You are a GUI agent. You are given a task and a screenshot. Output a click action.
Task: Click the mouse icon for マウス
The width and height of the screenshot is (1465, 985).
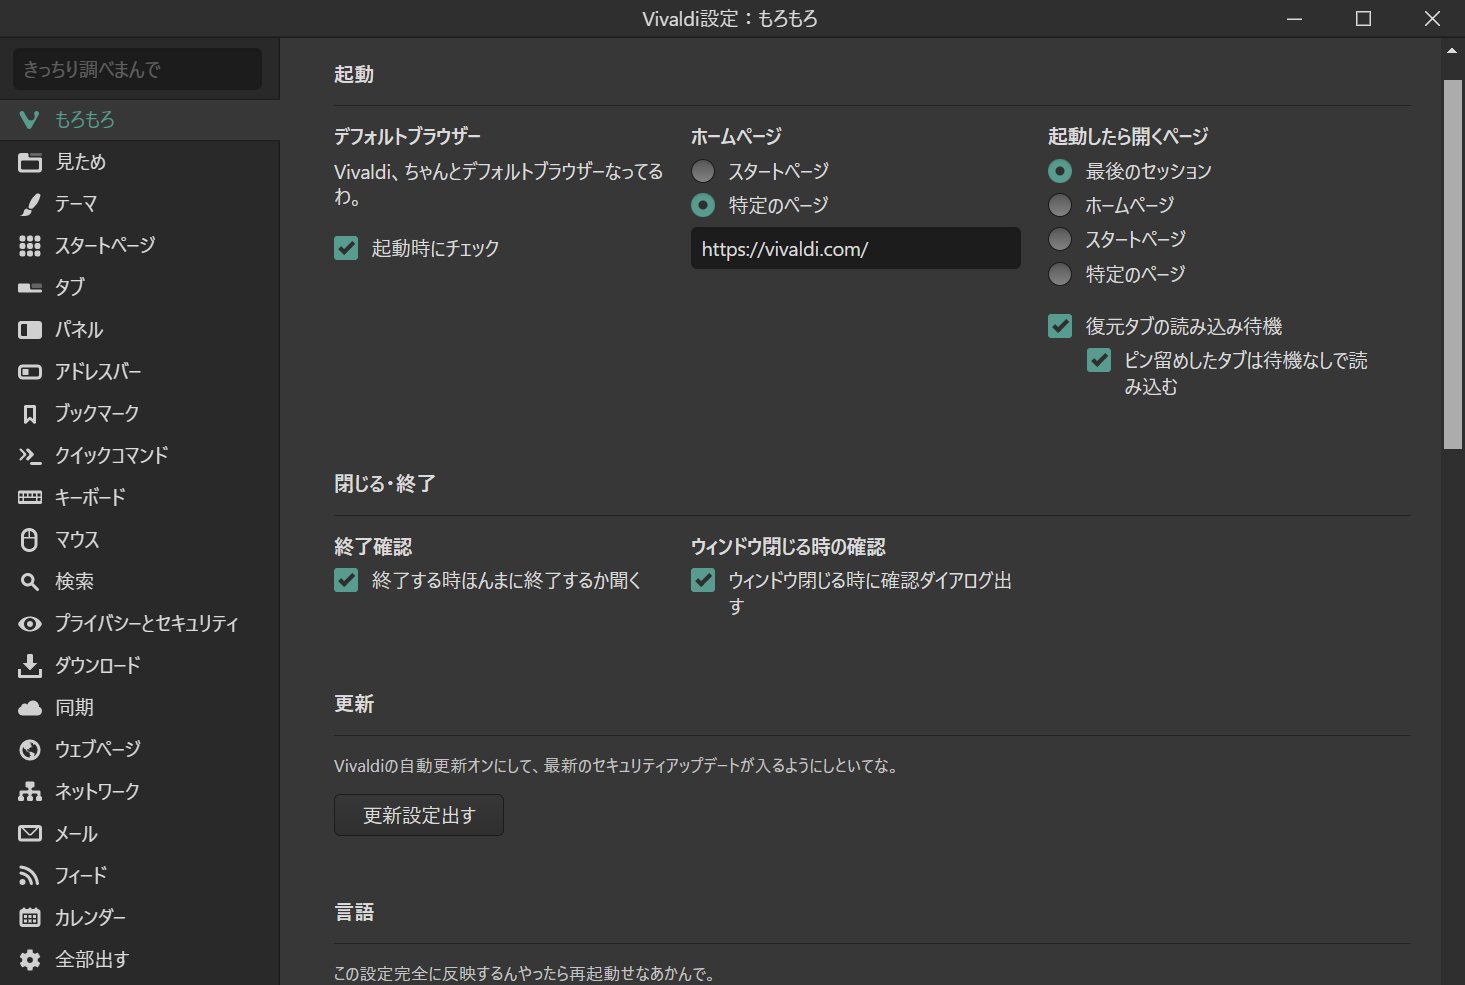30,540
